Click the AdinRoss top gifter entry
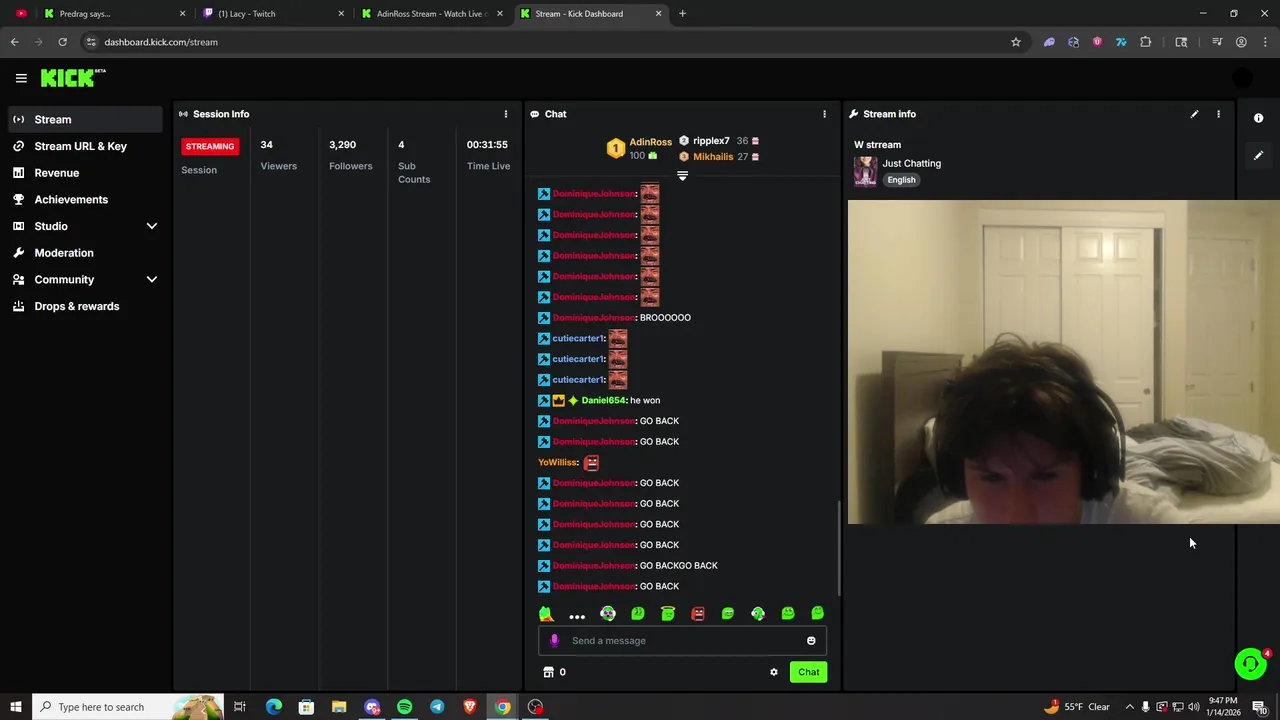The width and height of the screenshot is (1280, 720). tap(639, 148)
